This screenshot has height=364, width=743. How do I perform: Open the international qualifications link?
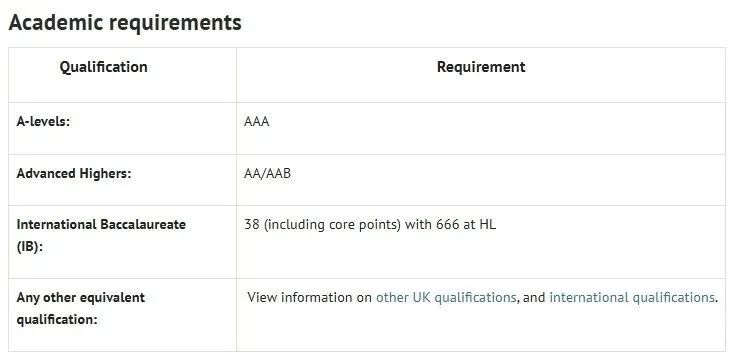coord(632,298)
